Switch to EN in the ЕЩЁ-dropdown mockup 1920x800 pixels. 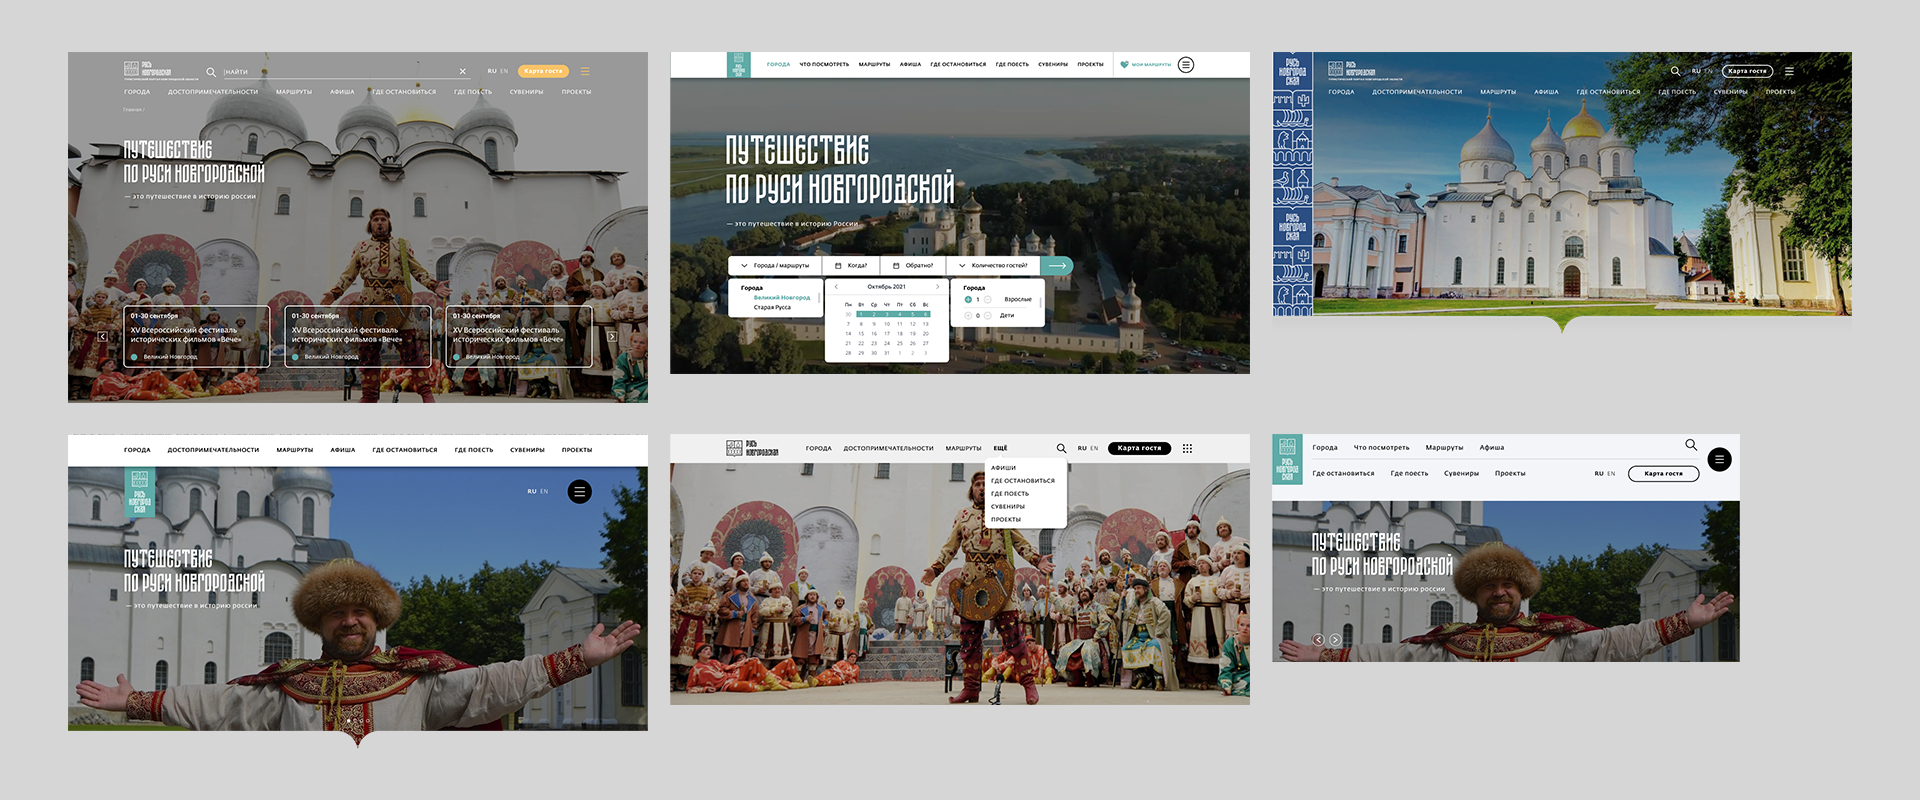[1094, 448]
